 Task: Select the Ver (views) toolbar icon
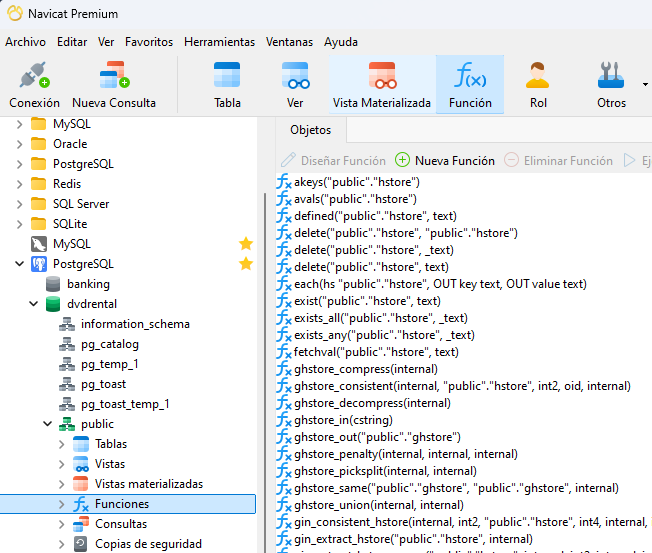(295, 75)
